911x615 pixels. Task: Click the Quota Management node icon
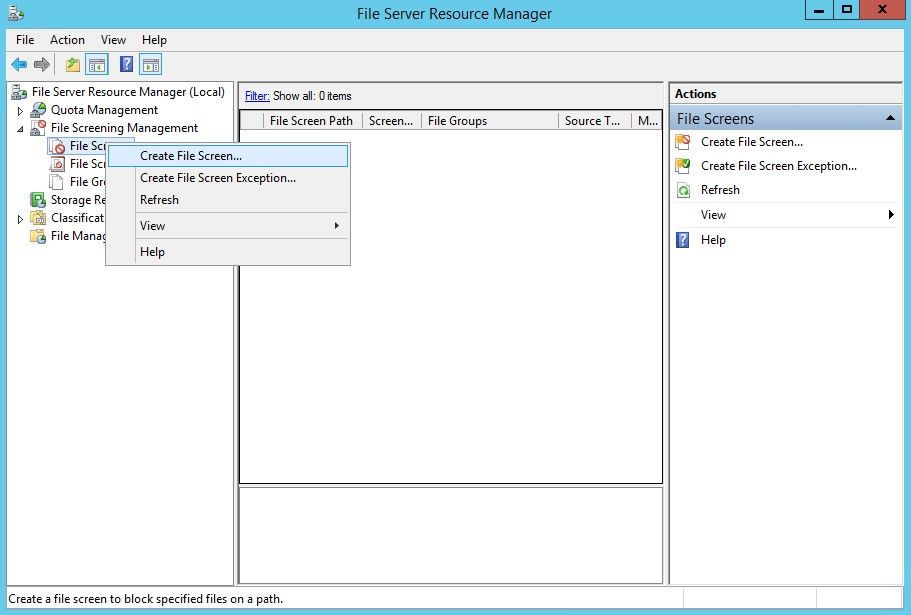tap(38, 110)
